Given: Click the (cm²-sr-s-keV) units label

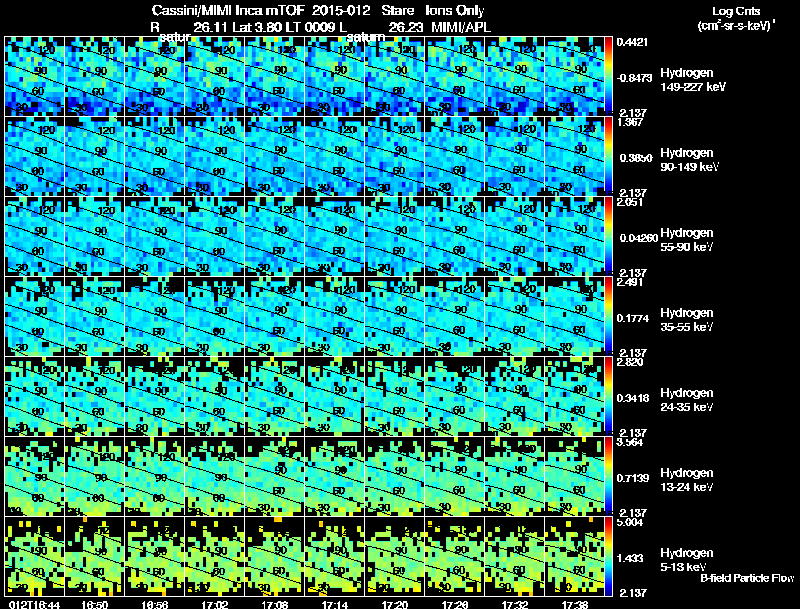Looking at the screenshot, I should pos(736,25).
